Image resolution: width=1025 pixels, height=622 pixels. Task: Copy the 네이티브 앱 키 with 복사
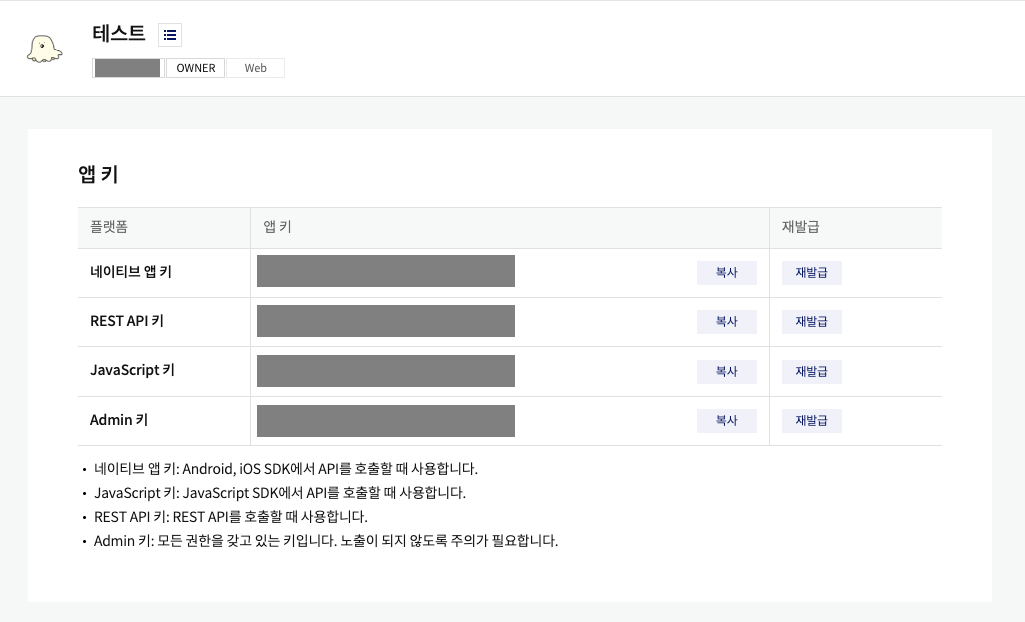click(726, 272)
